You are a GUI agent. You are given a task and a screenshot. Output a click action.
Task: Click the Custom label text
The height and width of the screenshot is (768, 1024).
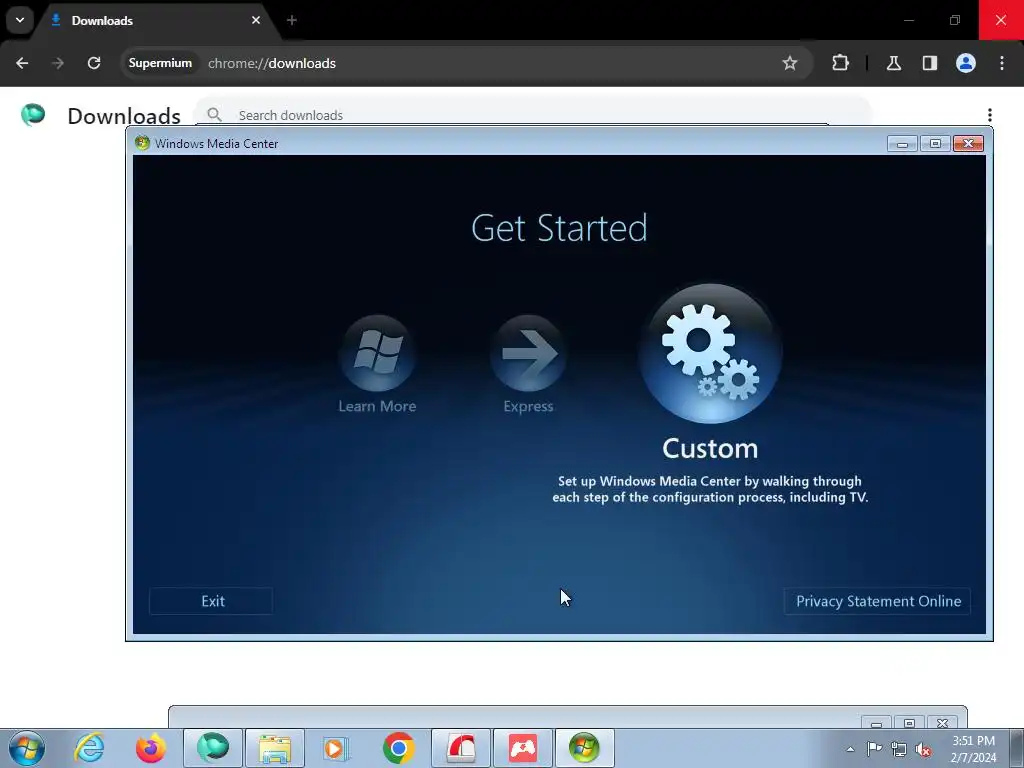tap(710, 449)
